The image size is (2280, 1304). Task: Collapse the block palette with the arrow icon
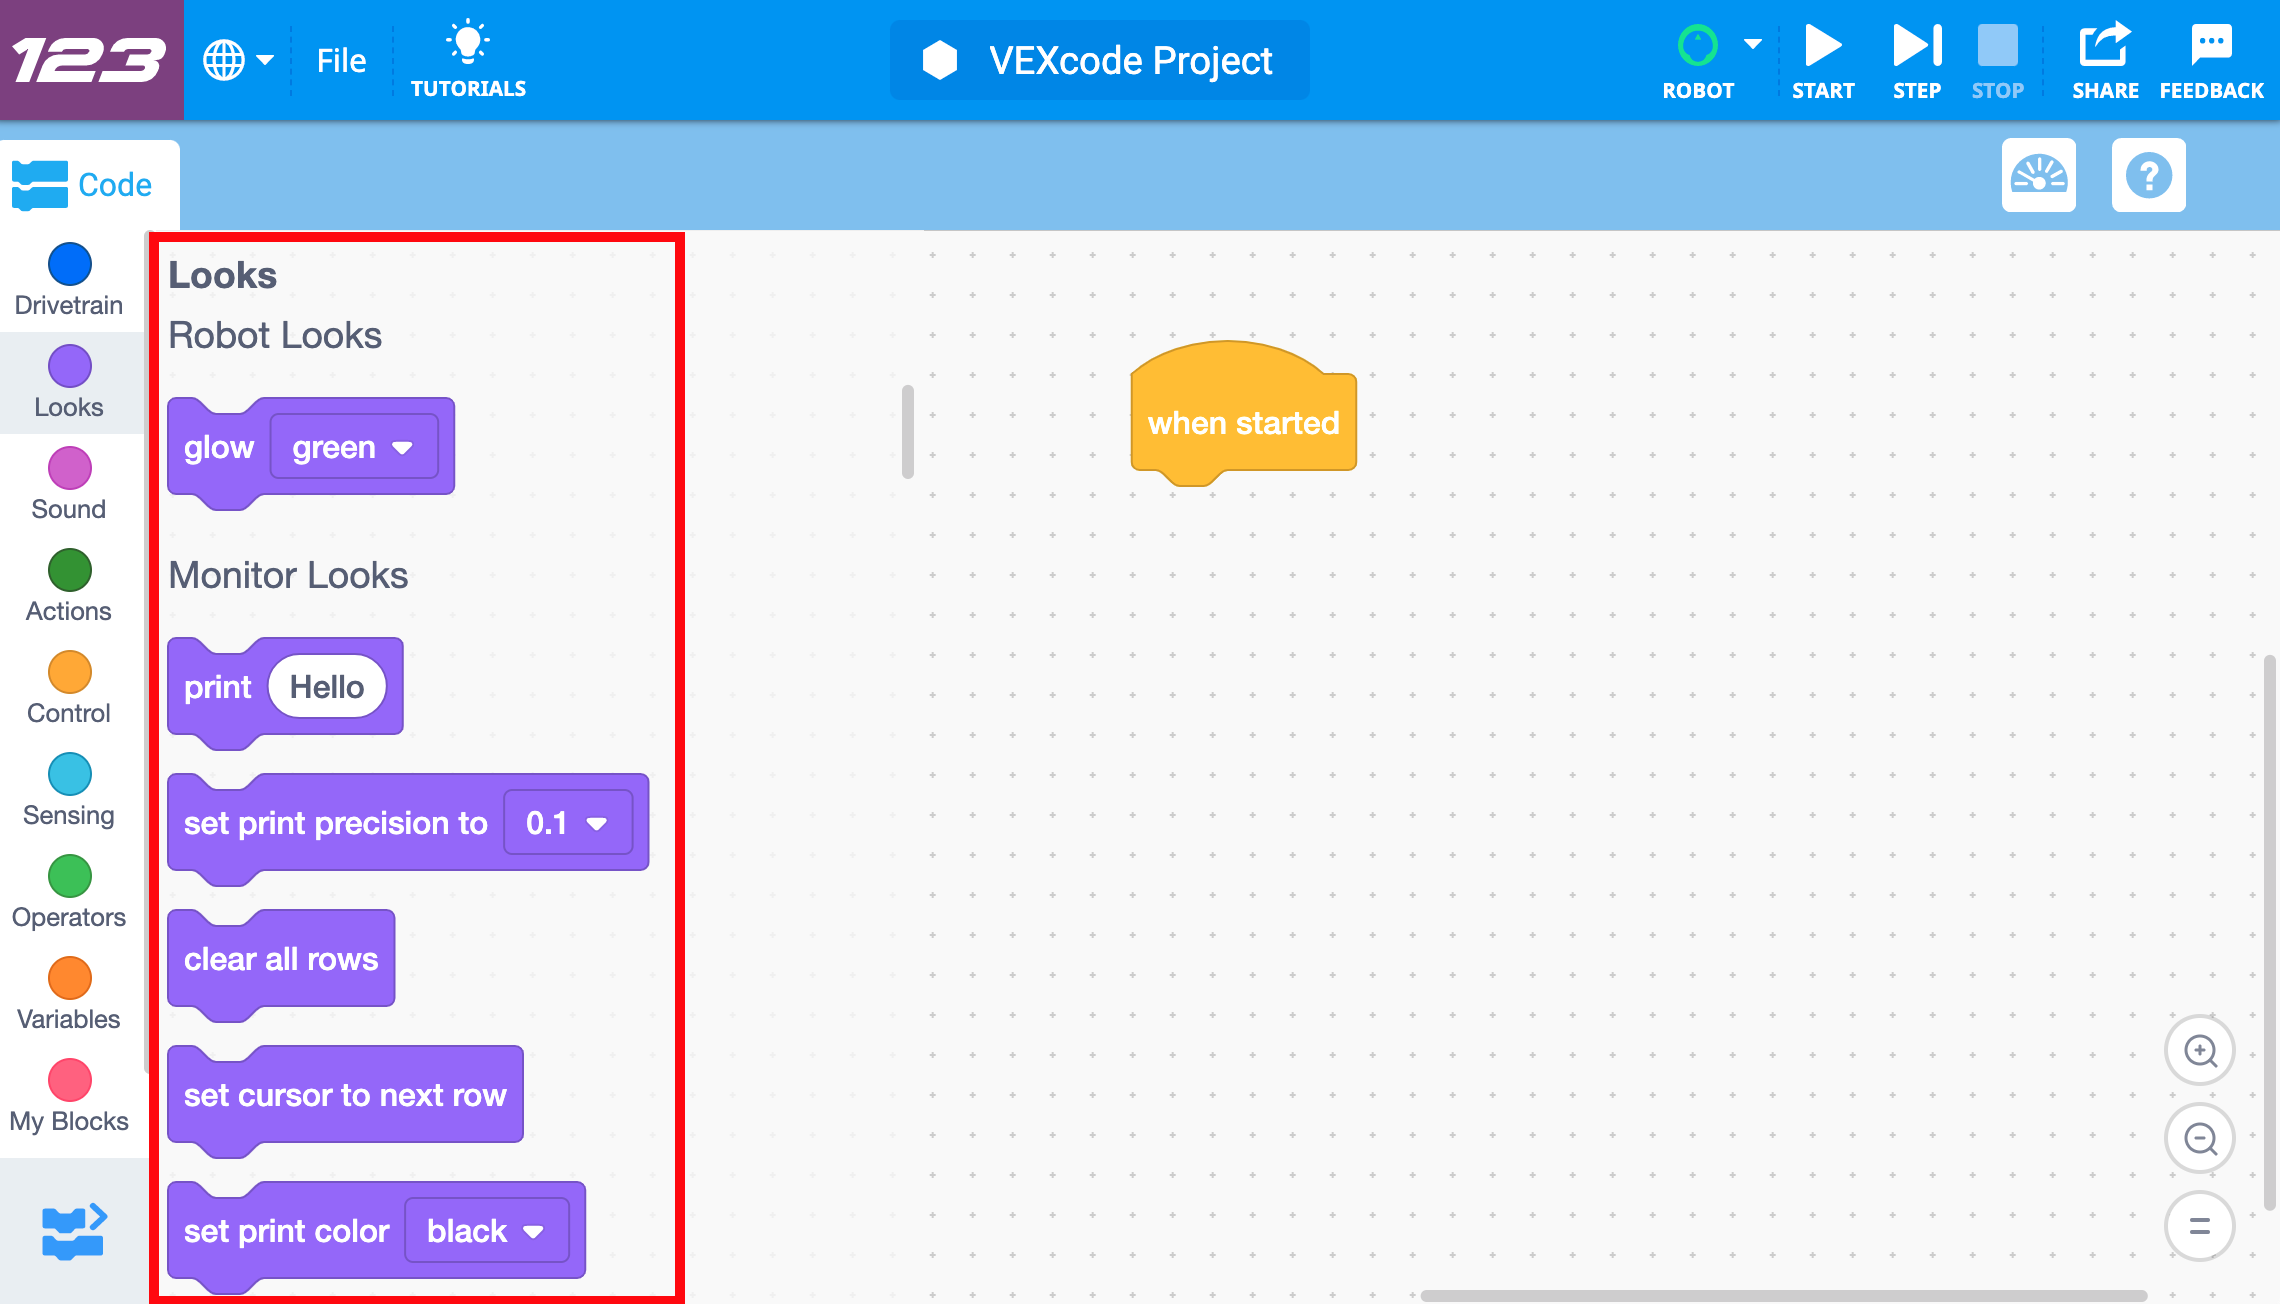pyautogui.click(x=72, y=1232)
